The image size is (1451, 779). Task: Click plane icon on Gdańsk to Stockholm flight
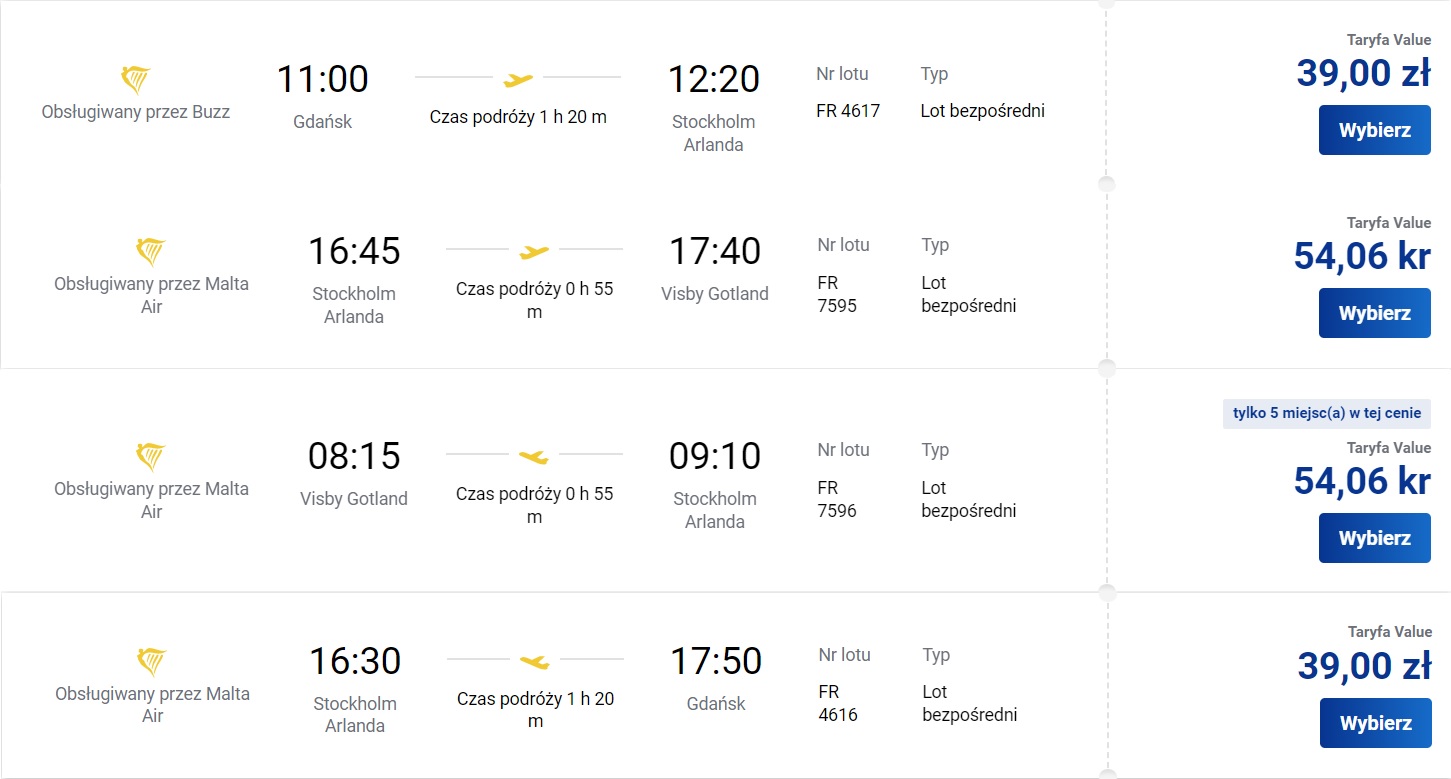518,79
